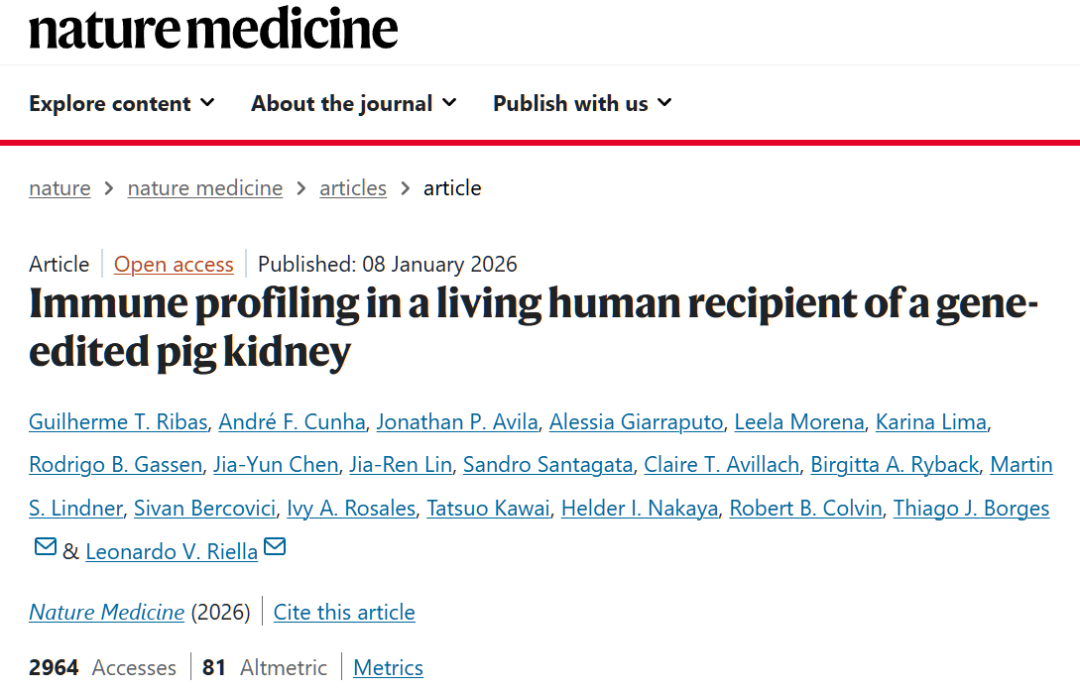
Task: Navigate to nature medicine breadcrumb
Action: 205,188
